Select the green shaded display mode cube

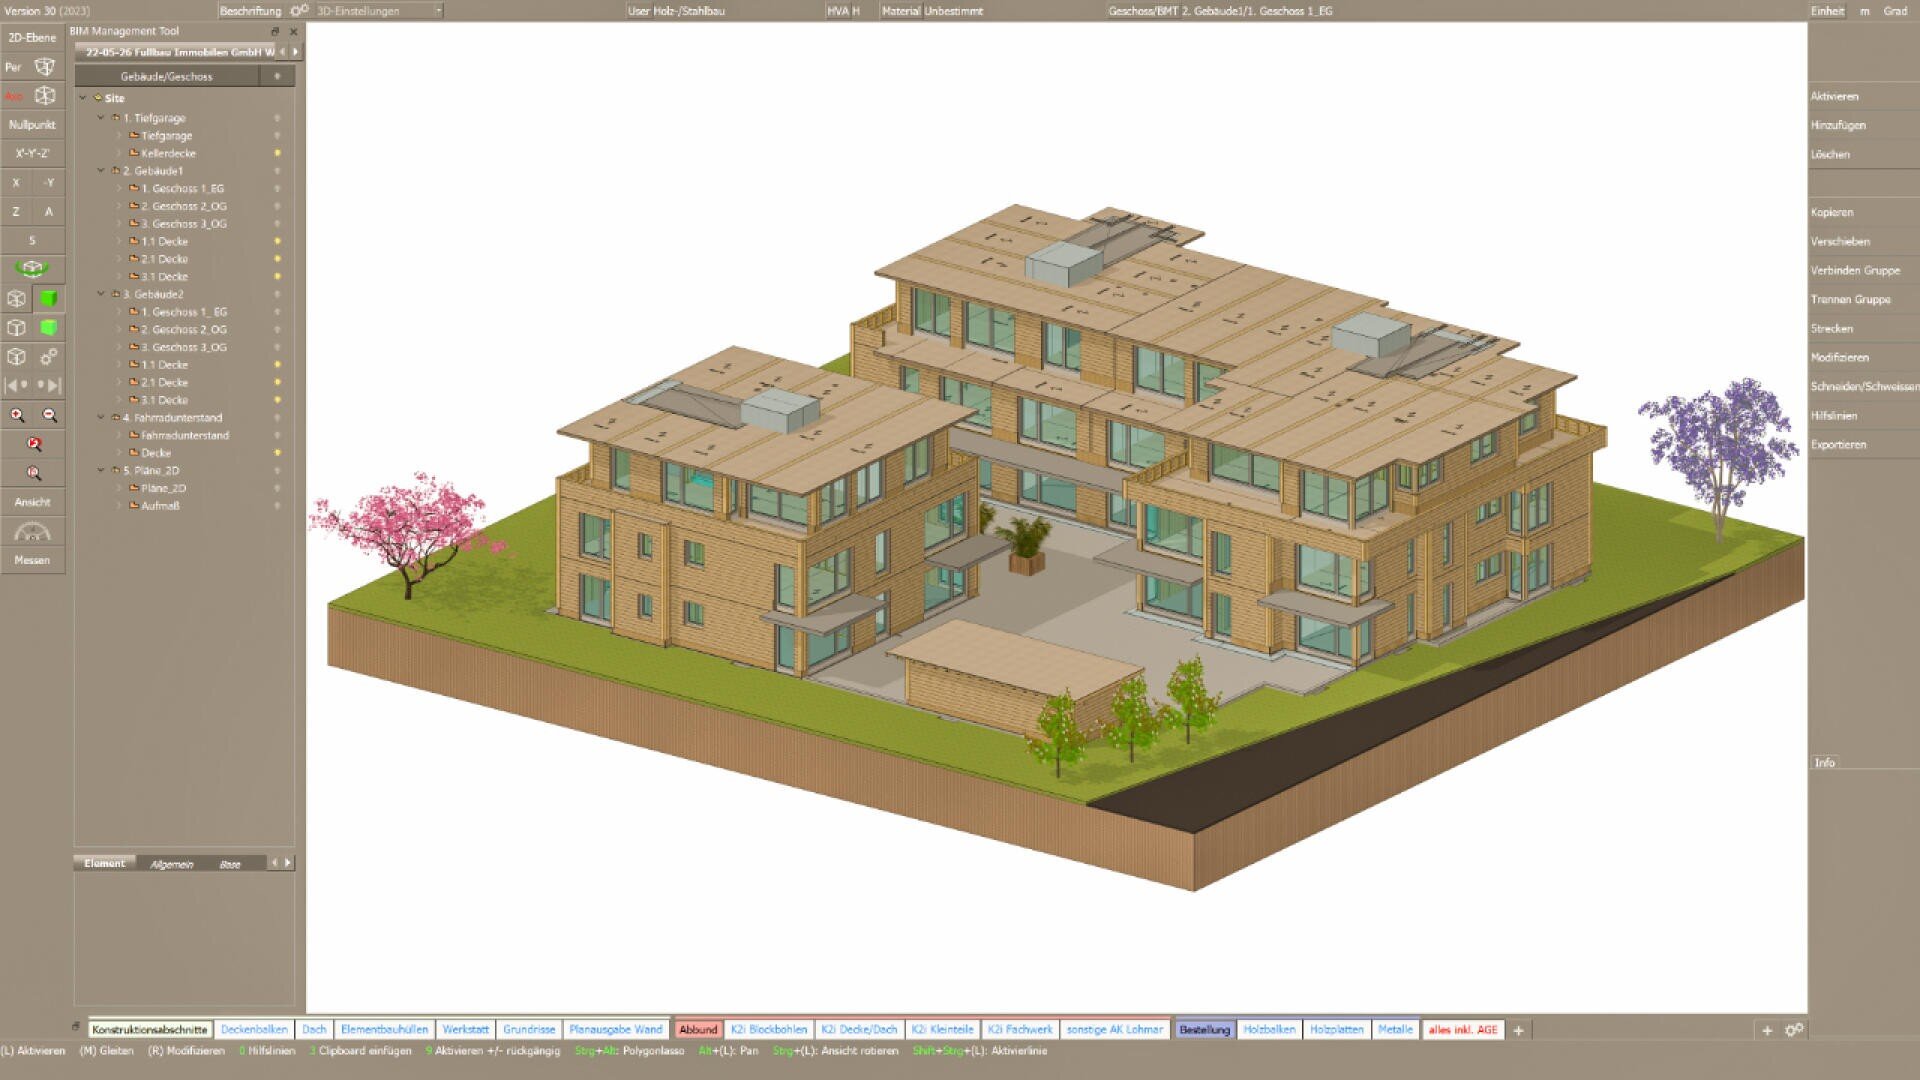46,297
